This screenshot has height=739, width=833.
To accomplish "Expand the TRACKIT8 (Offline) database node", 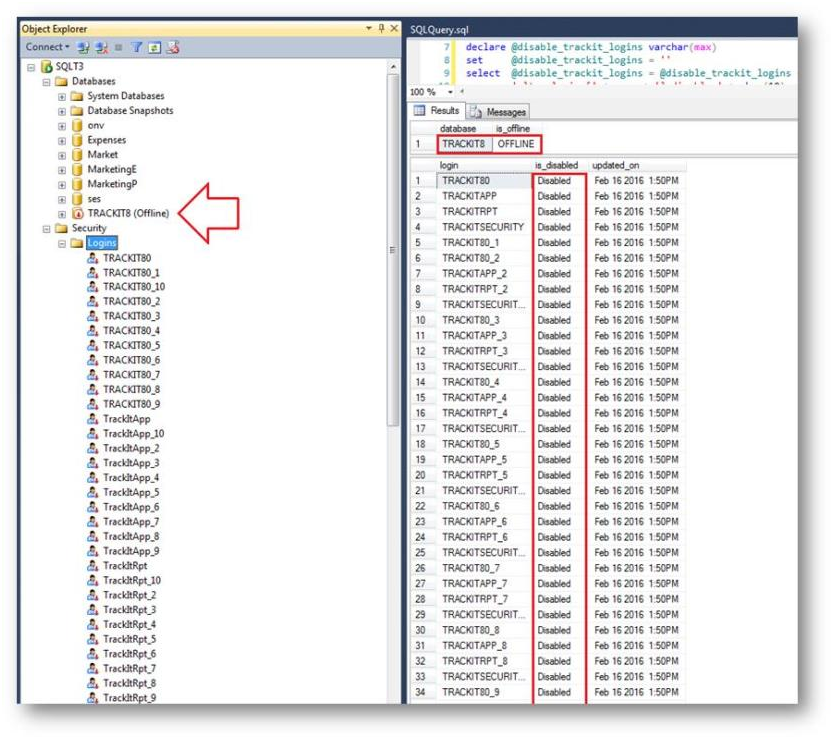I will point(62,214).
